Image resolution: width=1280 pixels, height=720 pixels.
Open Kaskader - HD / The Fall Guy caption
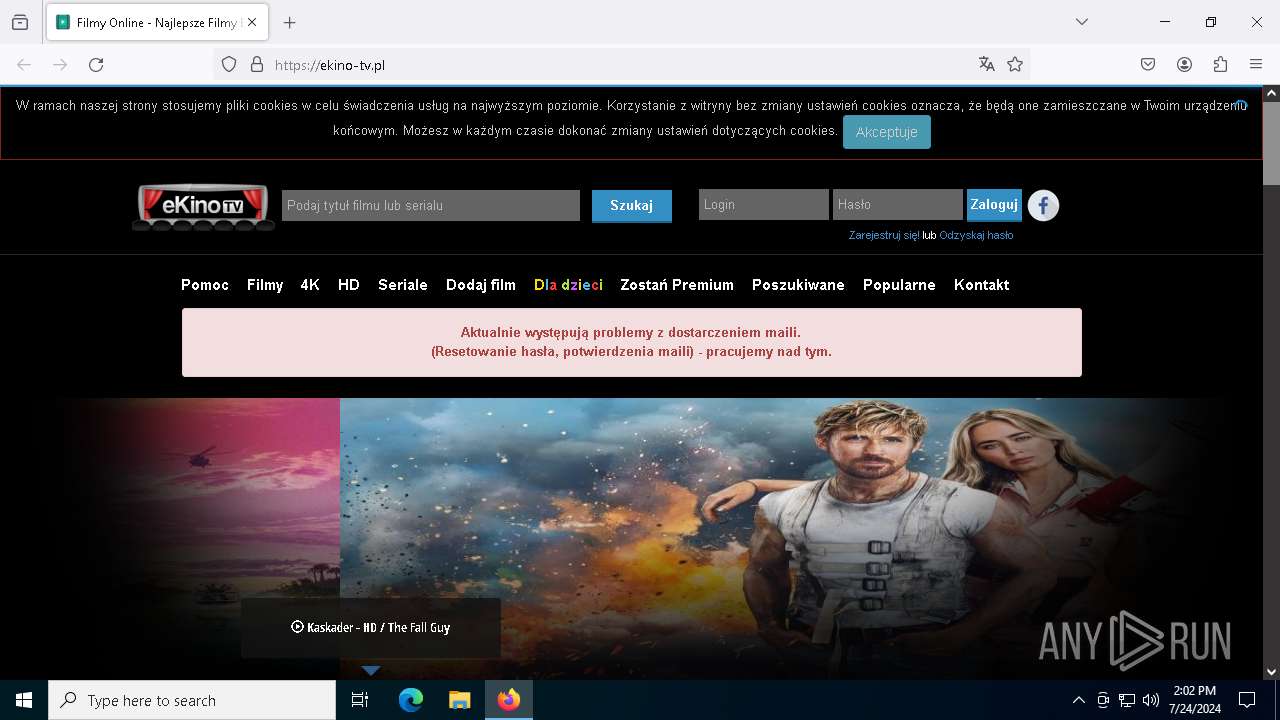(x=371, y=628)
